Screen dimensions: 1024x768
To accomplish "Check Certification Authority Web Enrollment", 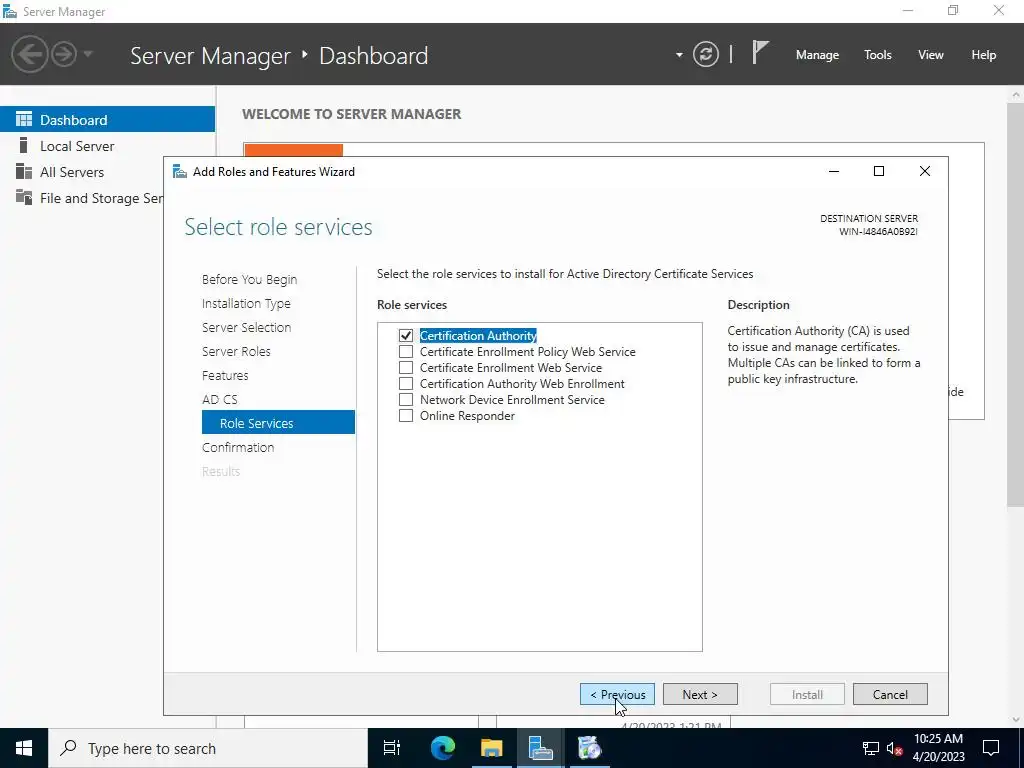I will [x=406, y=383].
